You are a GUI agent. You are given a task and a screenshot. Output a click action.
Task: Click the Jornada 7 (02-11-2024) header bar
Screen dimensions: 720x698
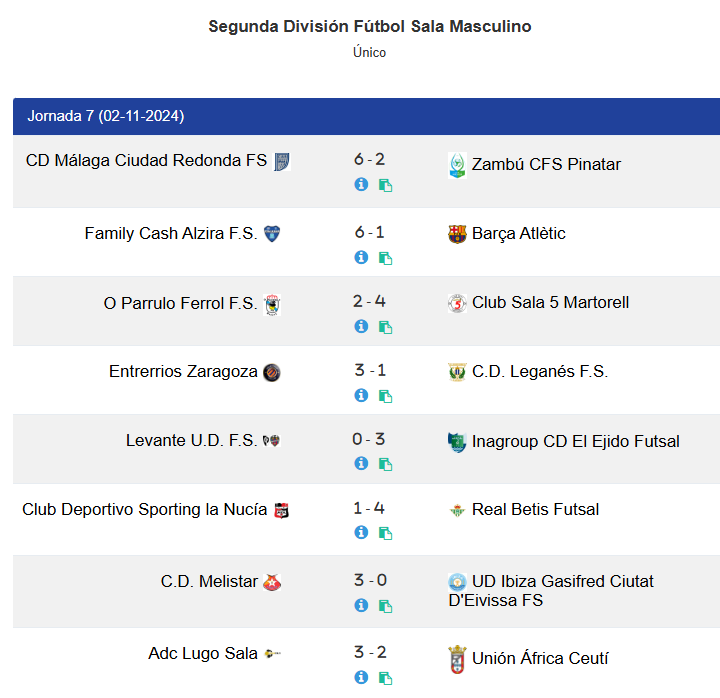coord(366,116)
